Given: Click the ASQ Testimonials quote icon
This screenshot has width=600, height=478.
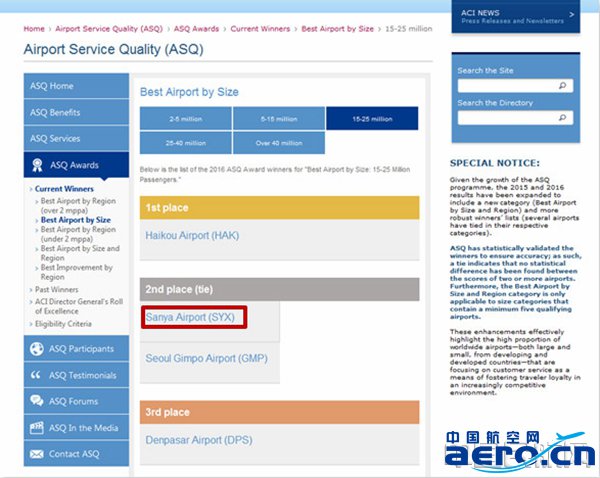Looking at the screenshot, I should [36, 375].
